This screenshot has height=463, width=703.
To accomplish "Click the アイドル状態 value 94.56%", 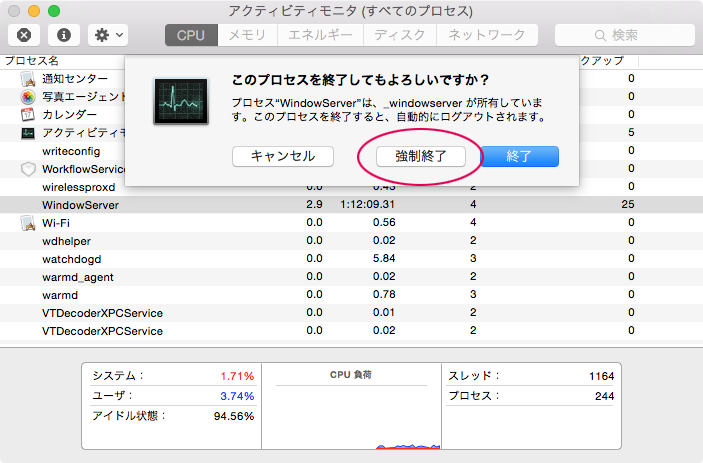I will 234,416.
